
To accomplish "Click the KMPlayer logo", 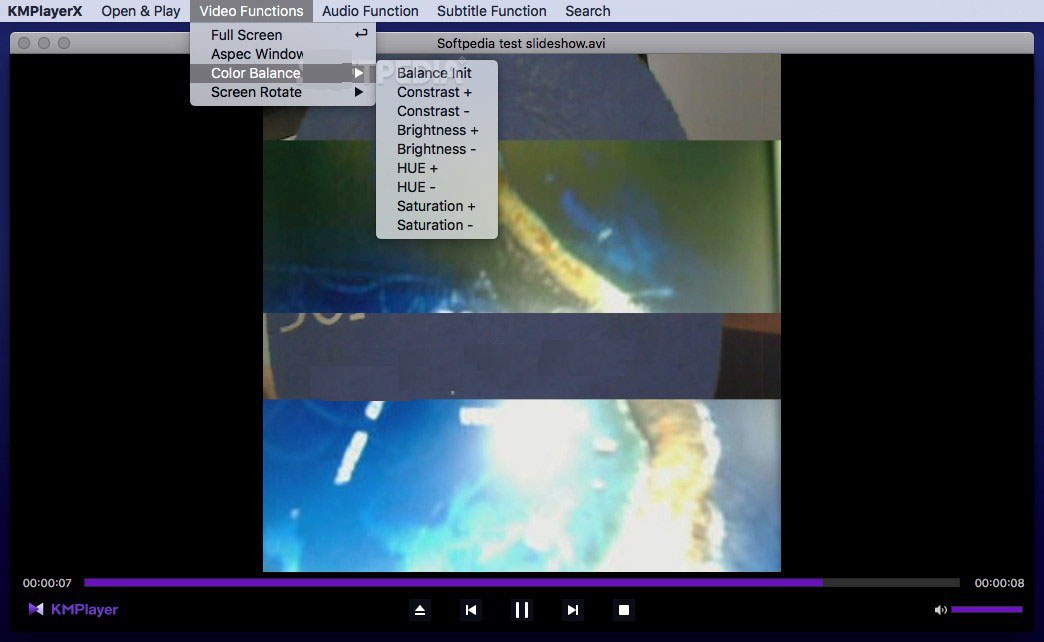I will click(x=73, y=609).
